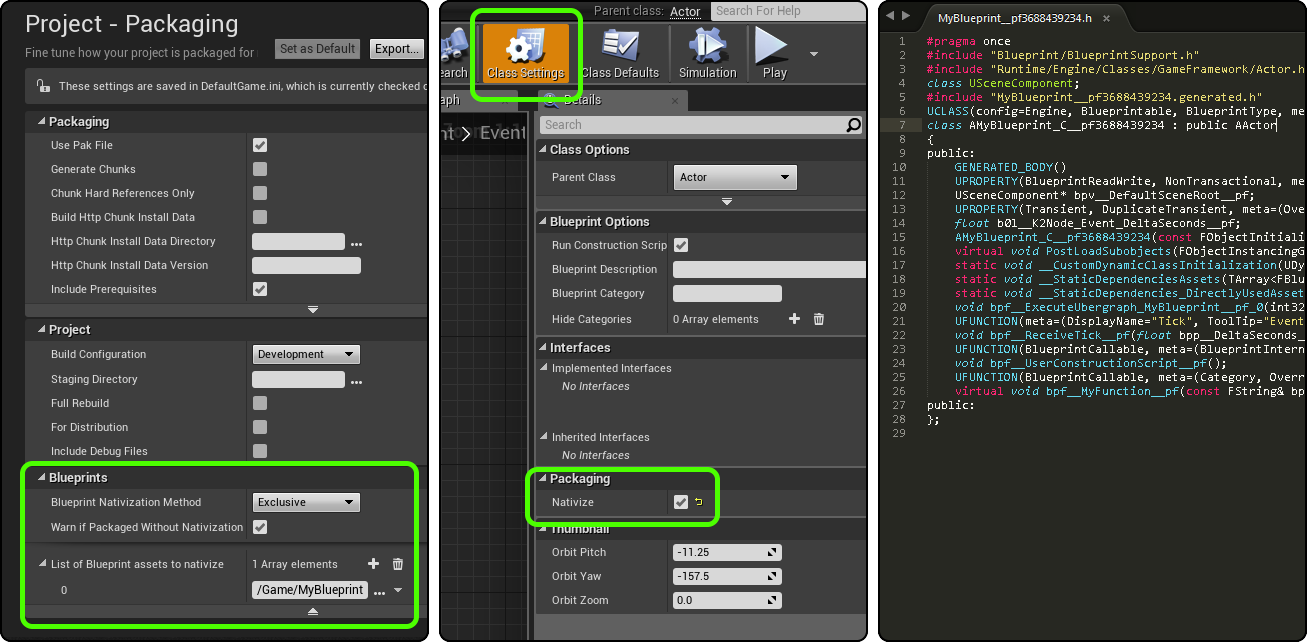Viewport: 1307px width, 642px height.
Task: Collapse Inherited Interfaces group
Action: tap(545, 437)
